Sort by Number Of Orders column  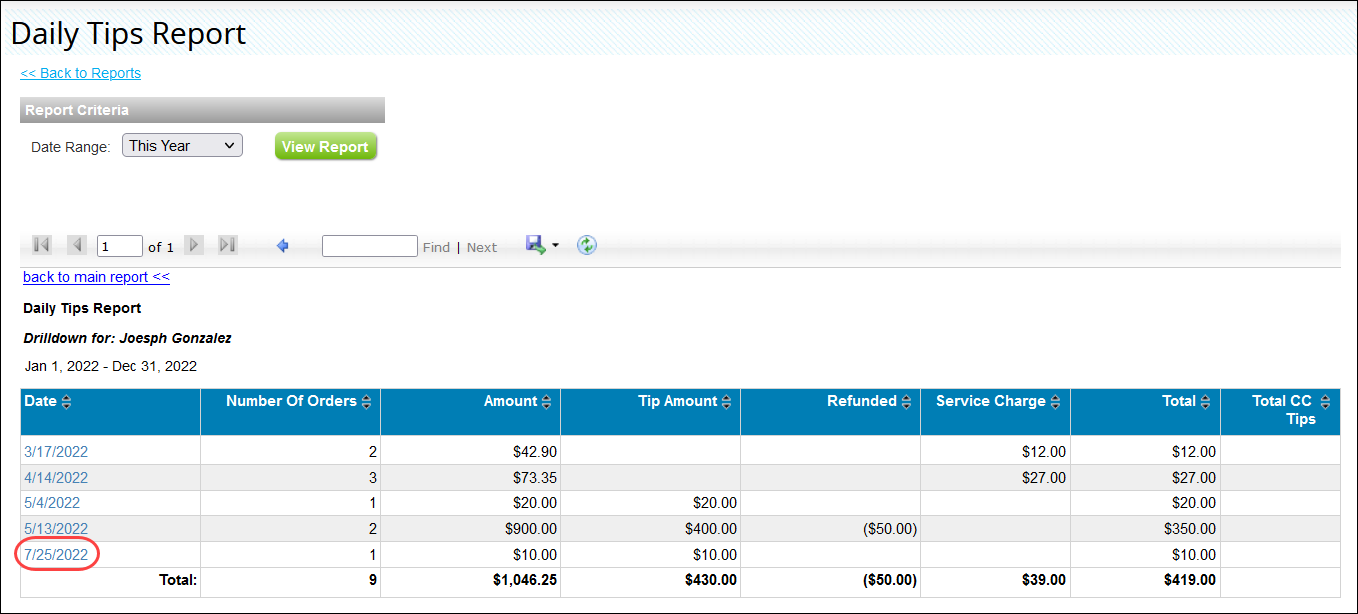(x=366, y=402)
